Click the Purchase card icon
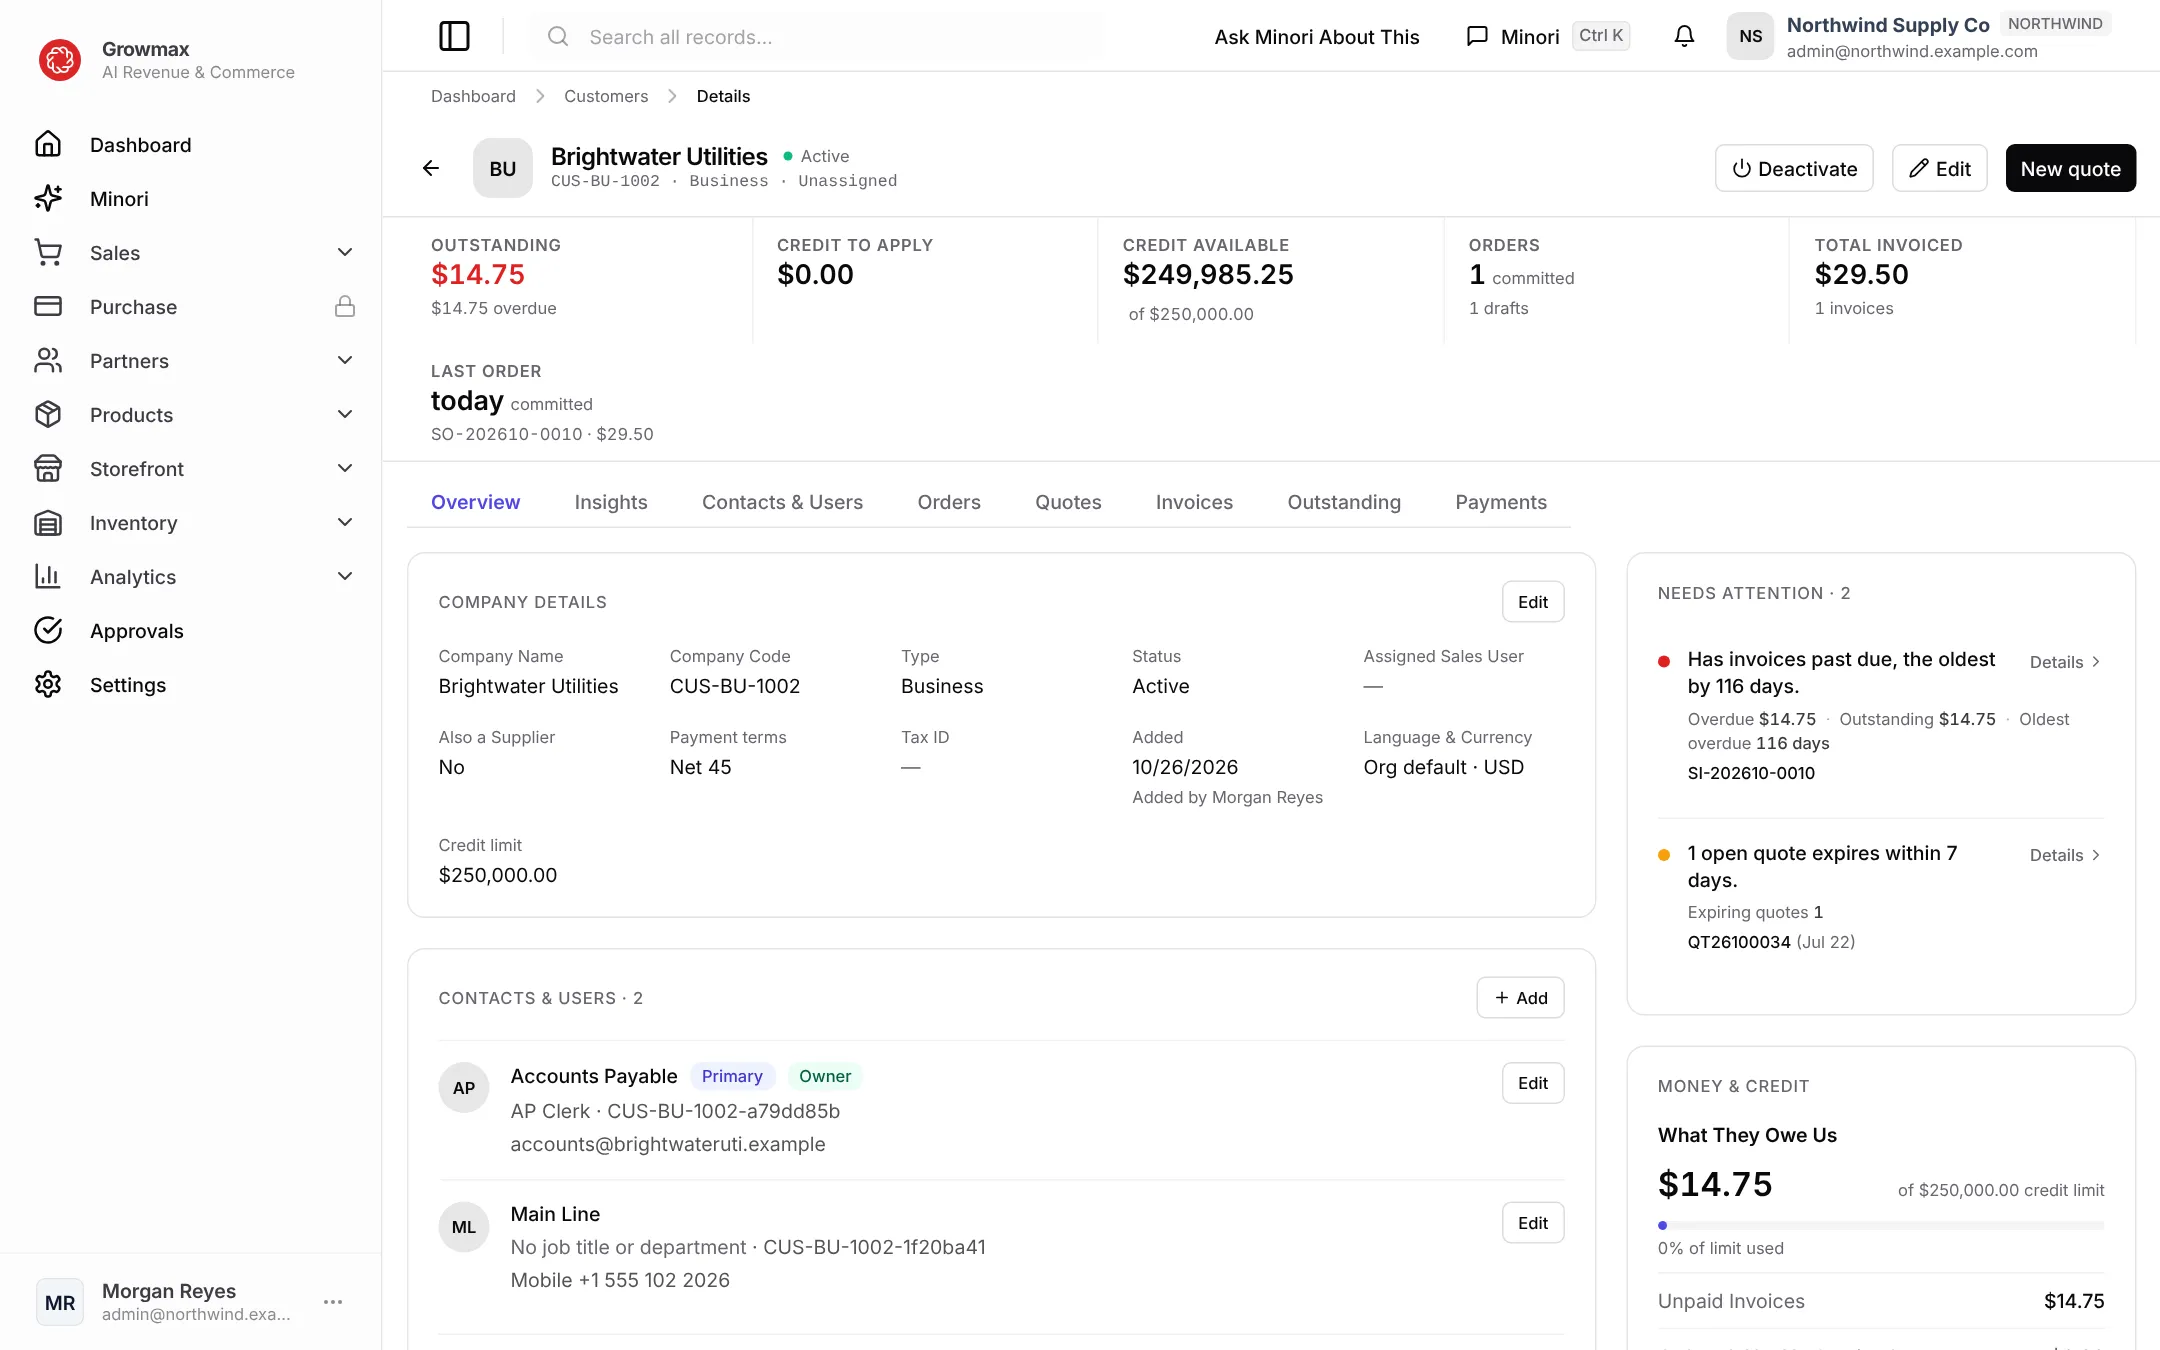 [48, 306]
